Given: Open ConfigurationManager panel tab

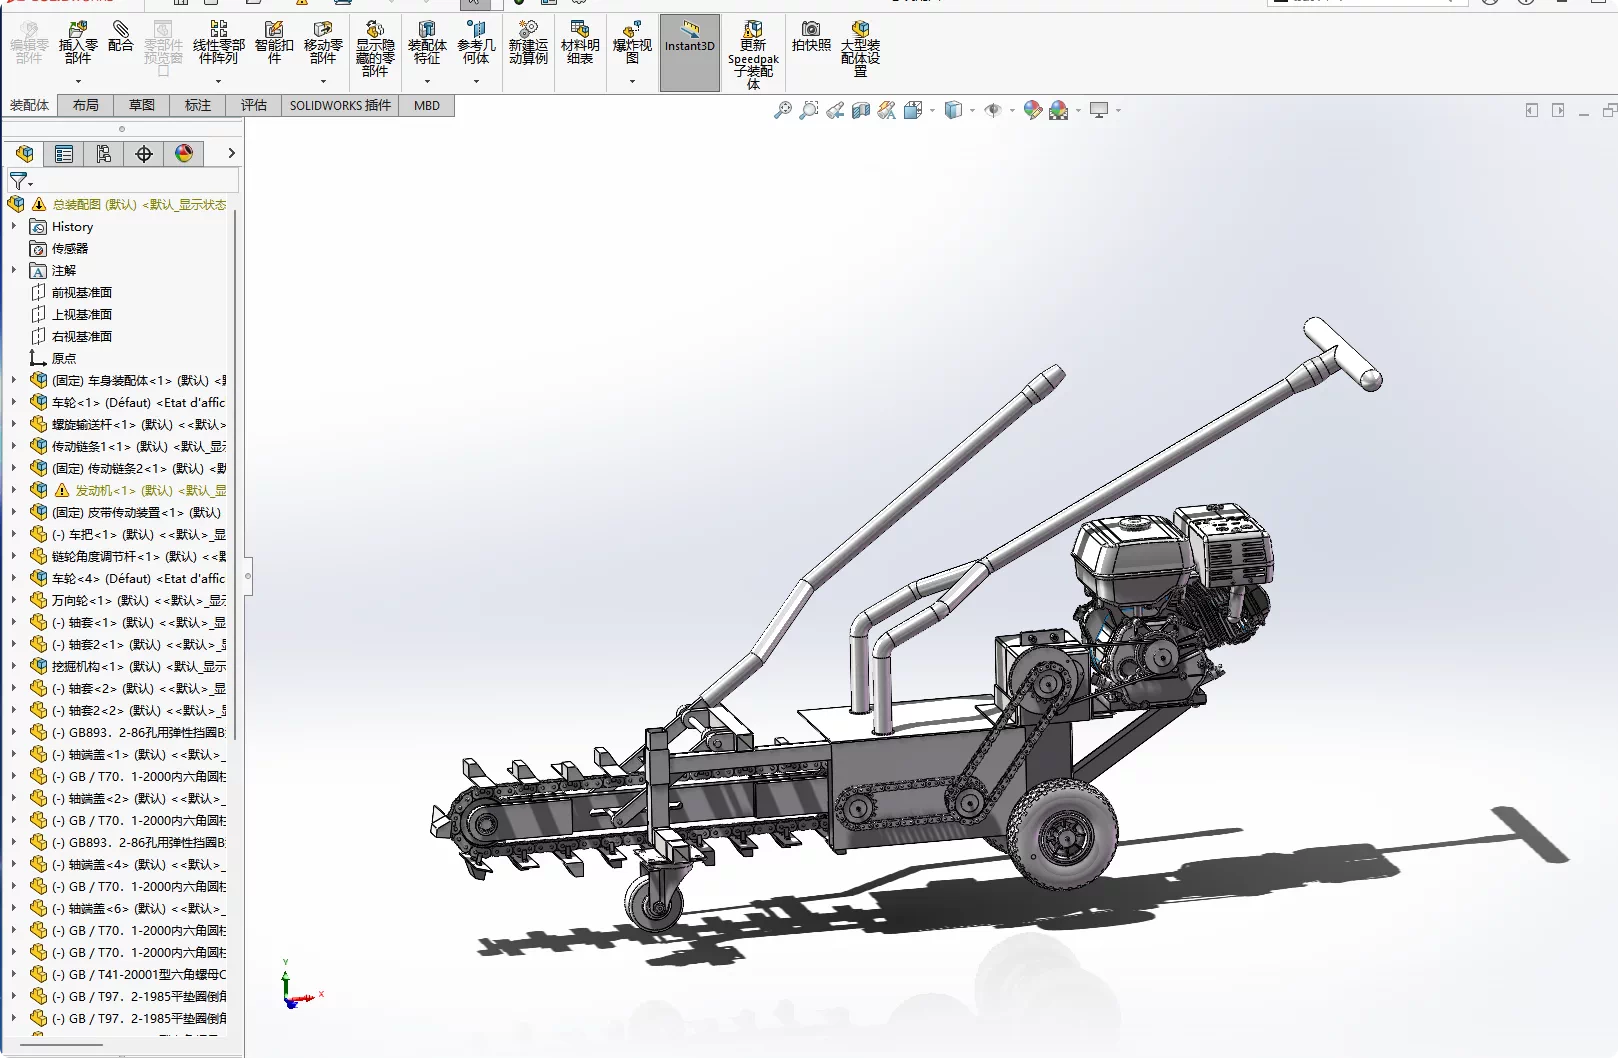Looking at the screenshot, I should [104, 153].
